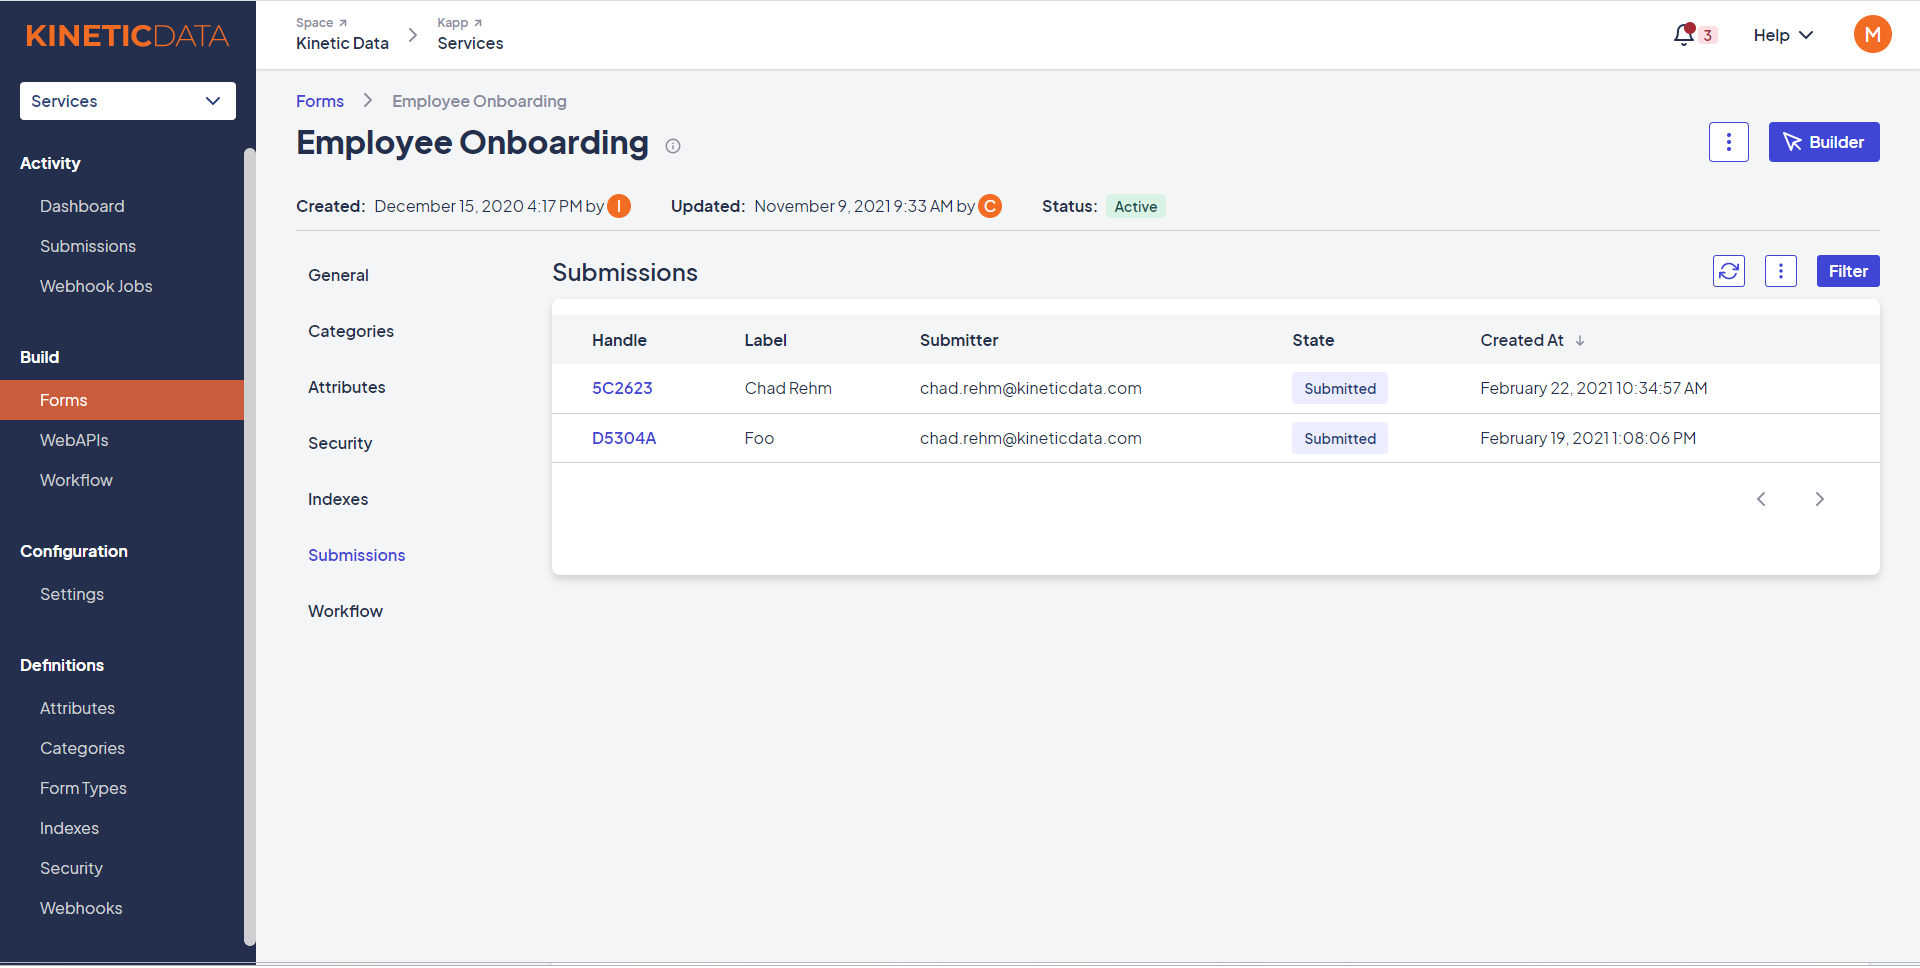Click the Submitter column header

(959, 340)
